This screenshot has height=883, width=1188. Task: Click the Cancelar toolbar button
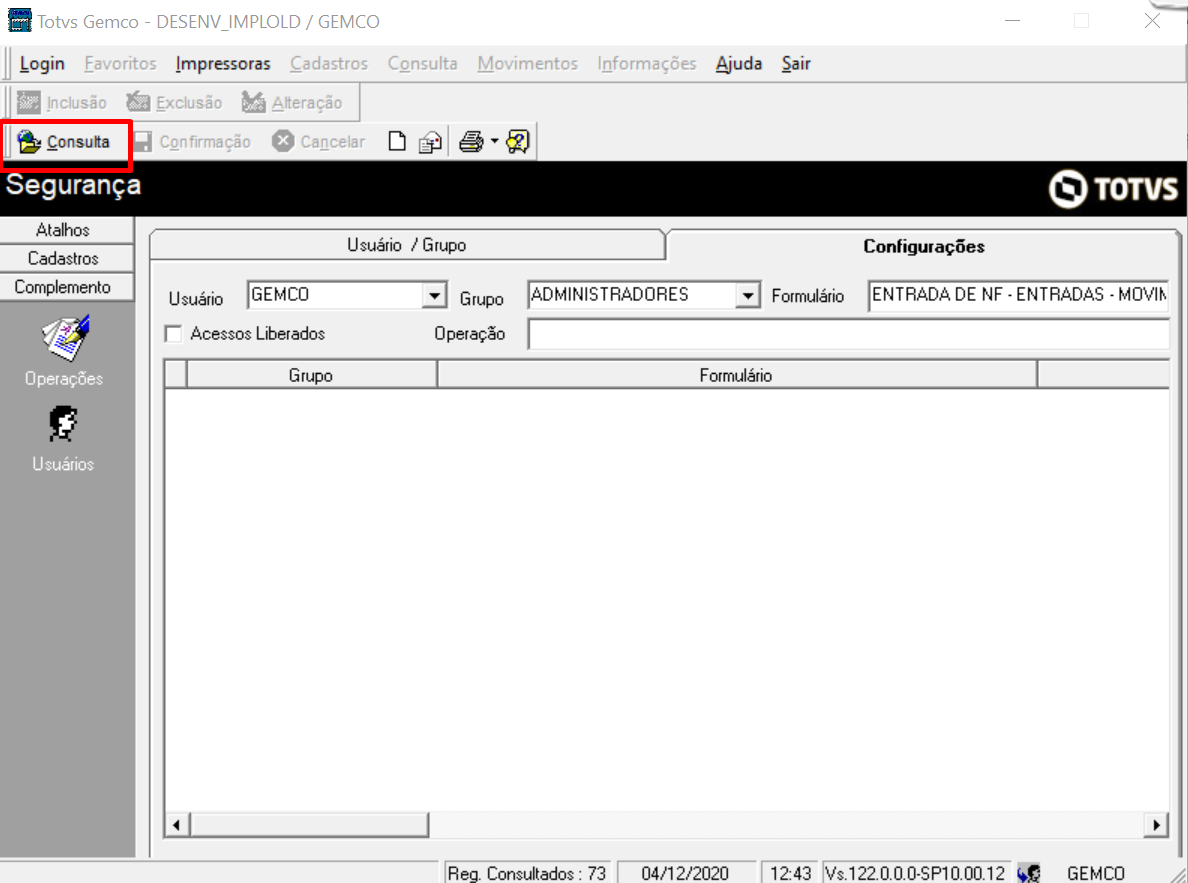point(319,142)
